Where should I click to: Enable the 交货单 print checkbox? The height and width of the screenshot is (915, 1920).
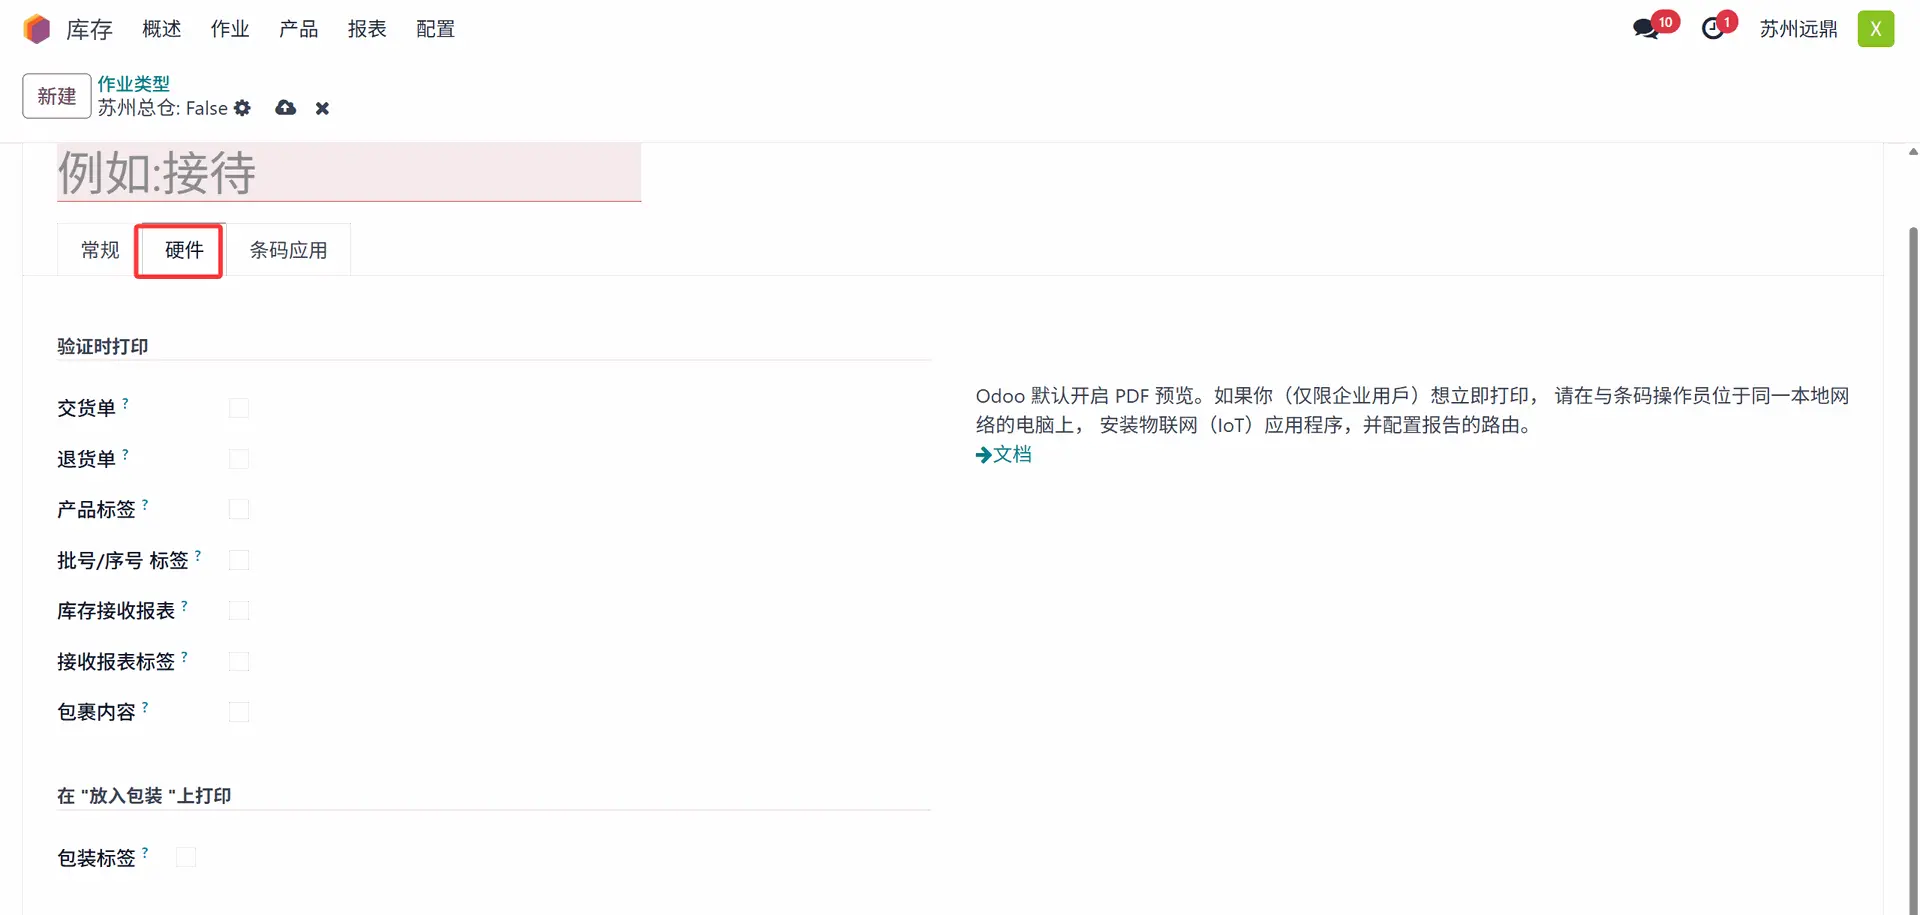click(239, 408)
